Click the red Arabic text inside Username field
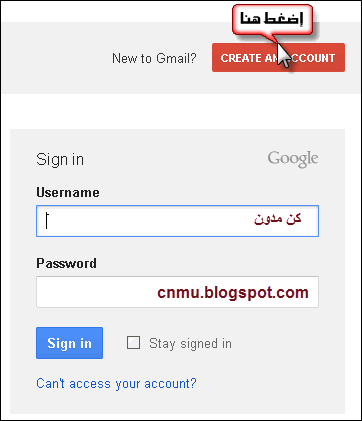The width and height of the screenshot is (362, 421). [278, 219]
